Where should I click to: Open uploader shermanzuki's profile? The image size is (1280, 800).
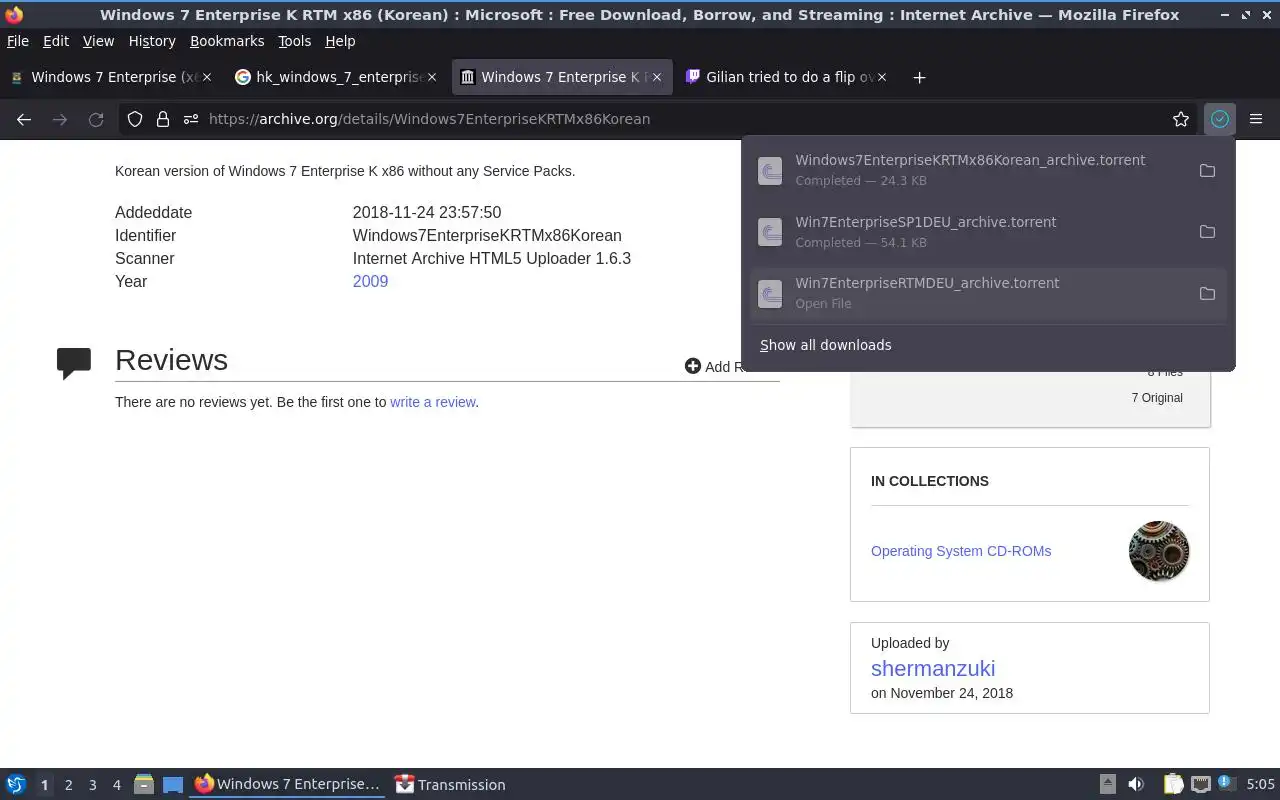coord(933,668)
